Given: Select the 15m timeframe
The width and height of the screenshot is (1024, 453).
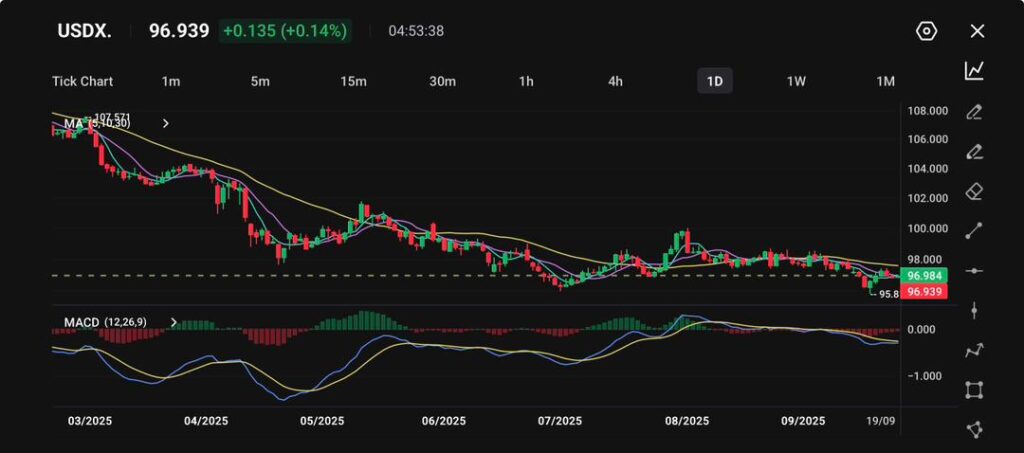Looking at the screenshot, I should click(352, 81).
